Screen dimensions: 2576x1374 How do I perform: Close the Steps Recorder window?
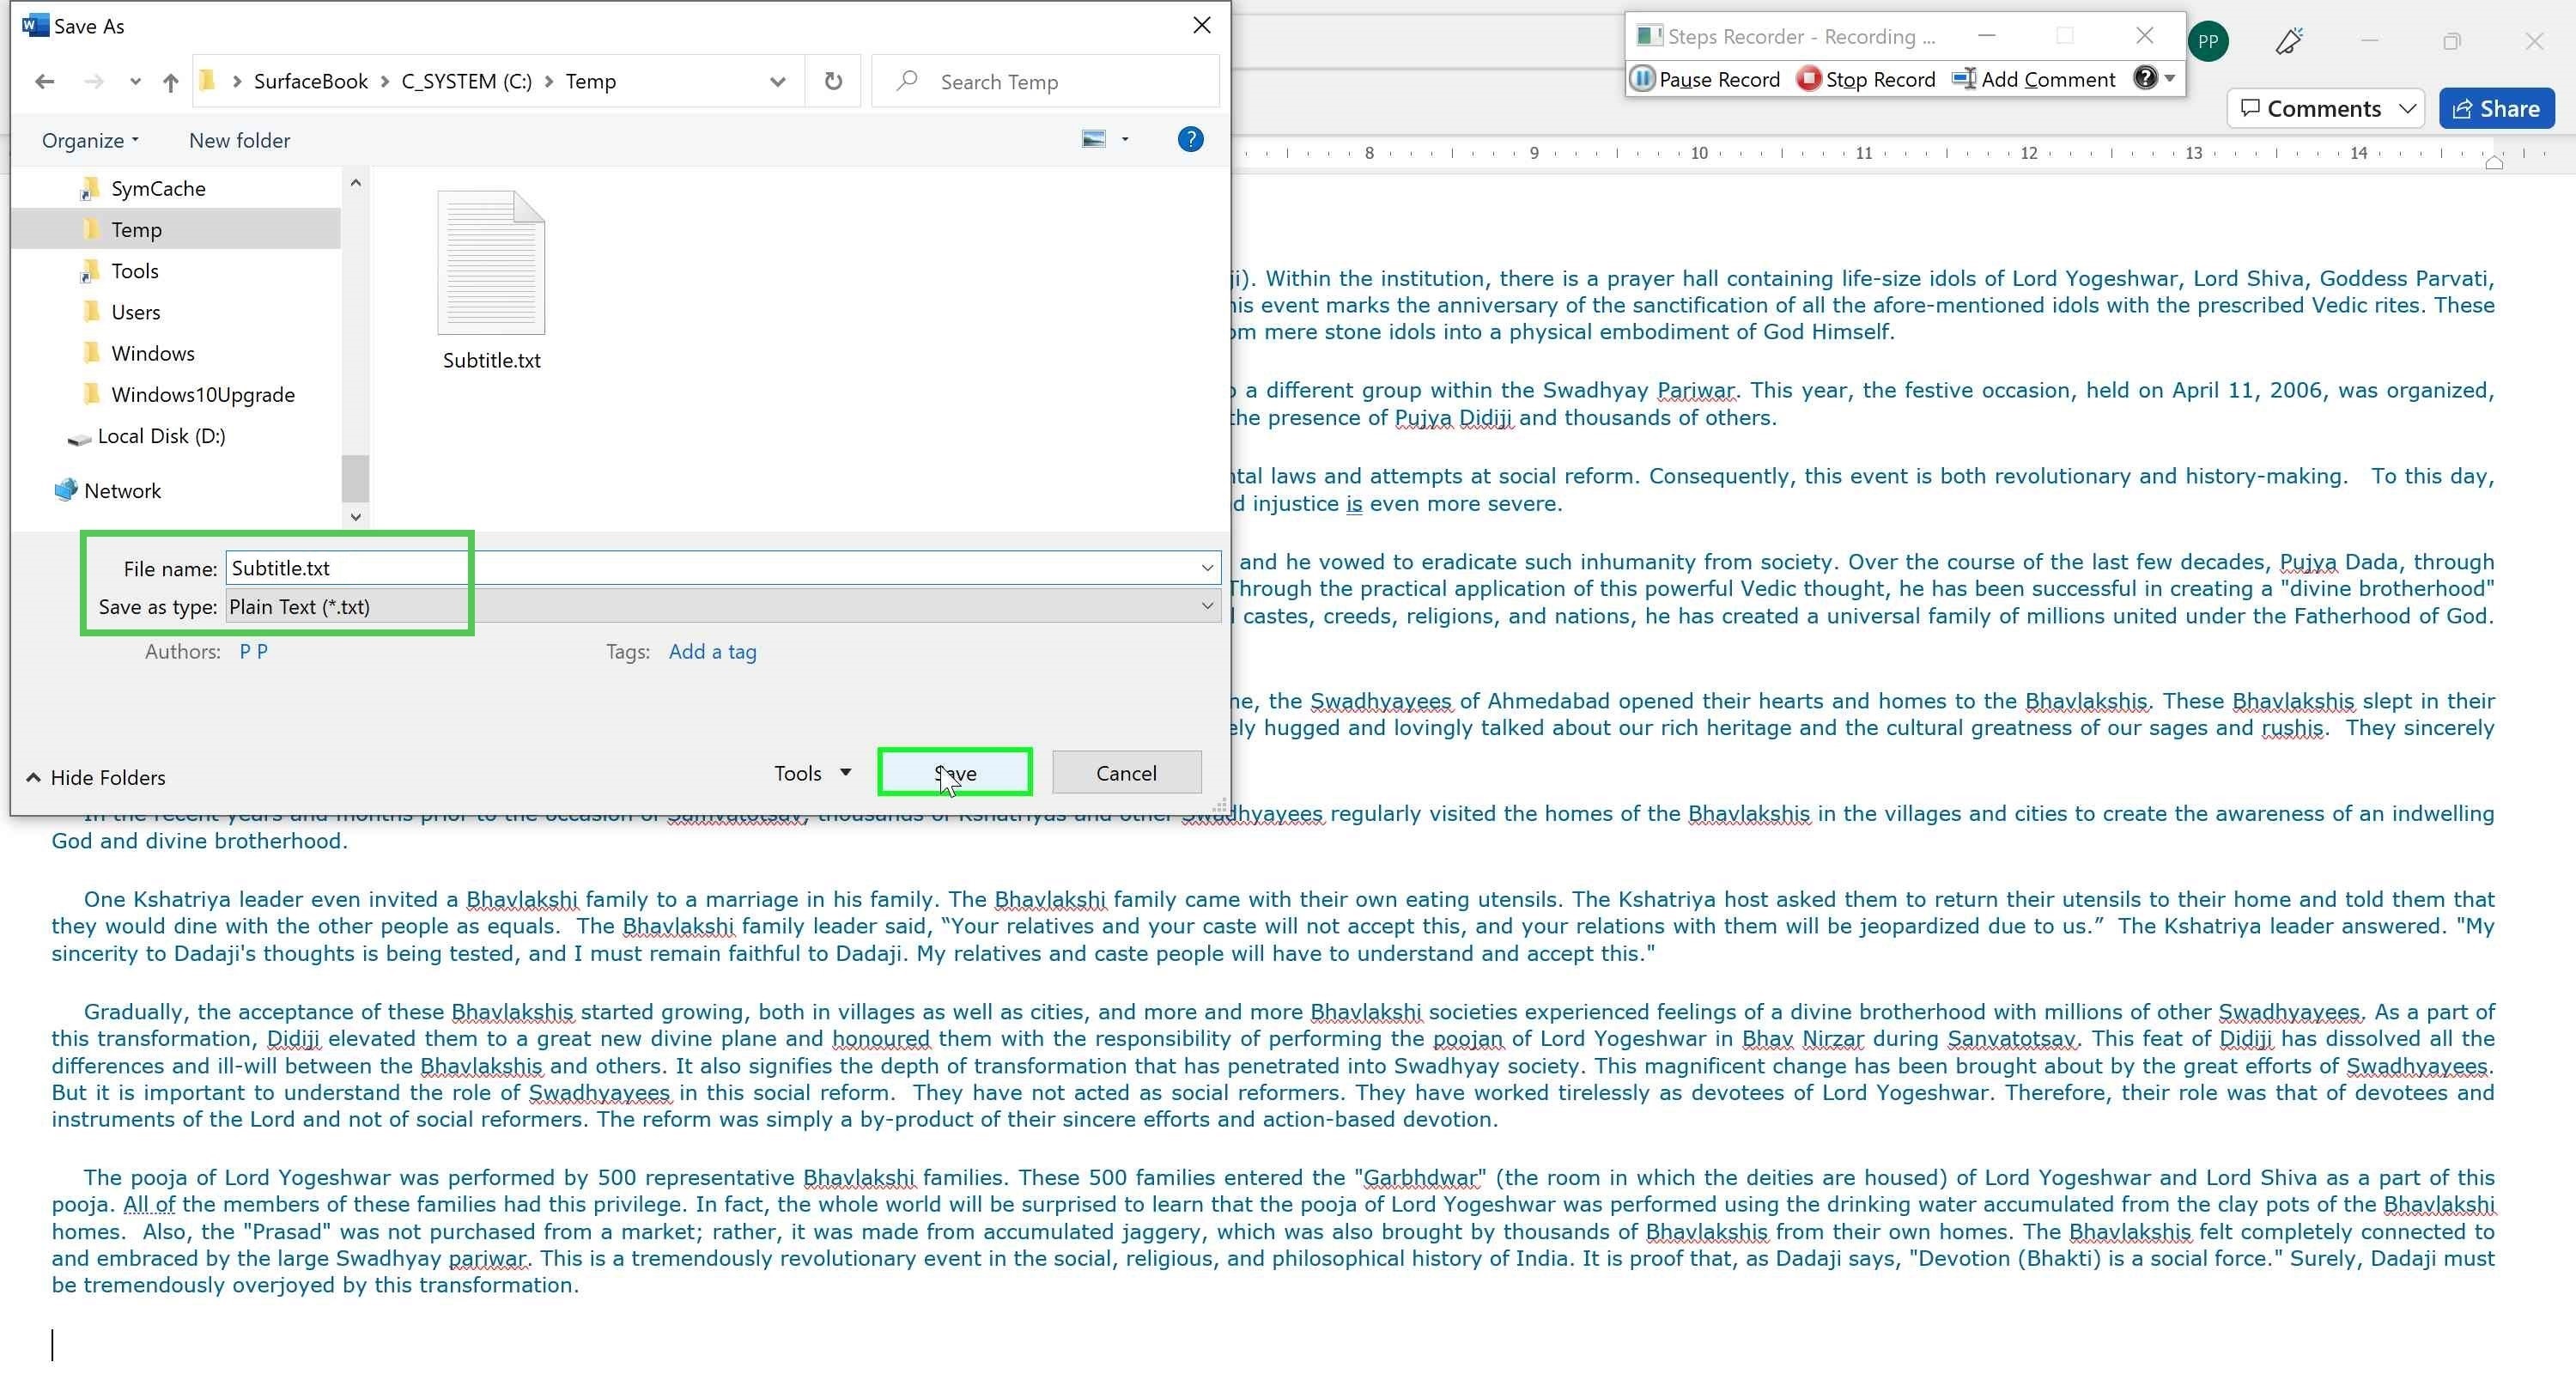pyautogui.click(x=2144, y=36)
